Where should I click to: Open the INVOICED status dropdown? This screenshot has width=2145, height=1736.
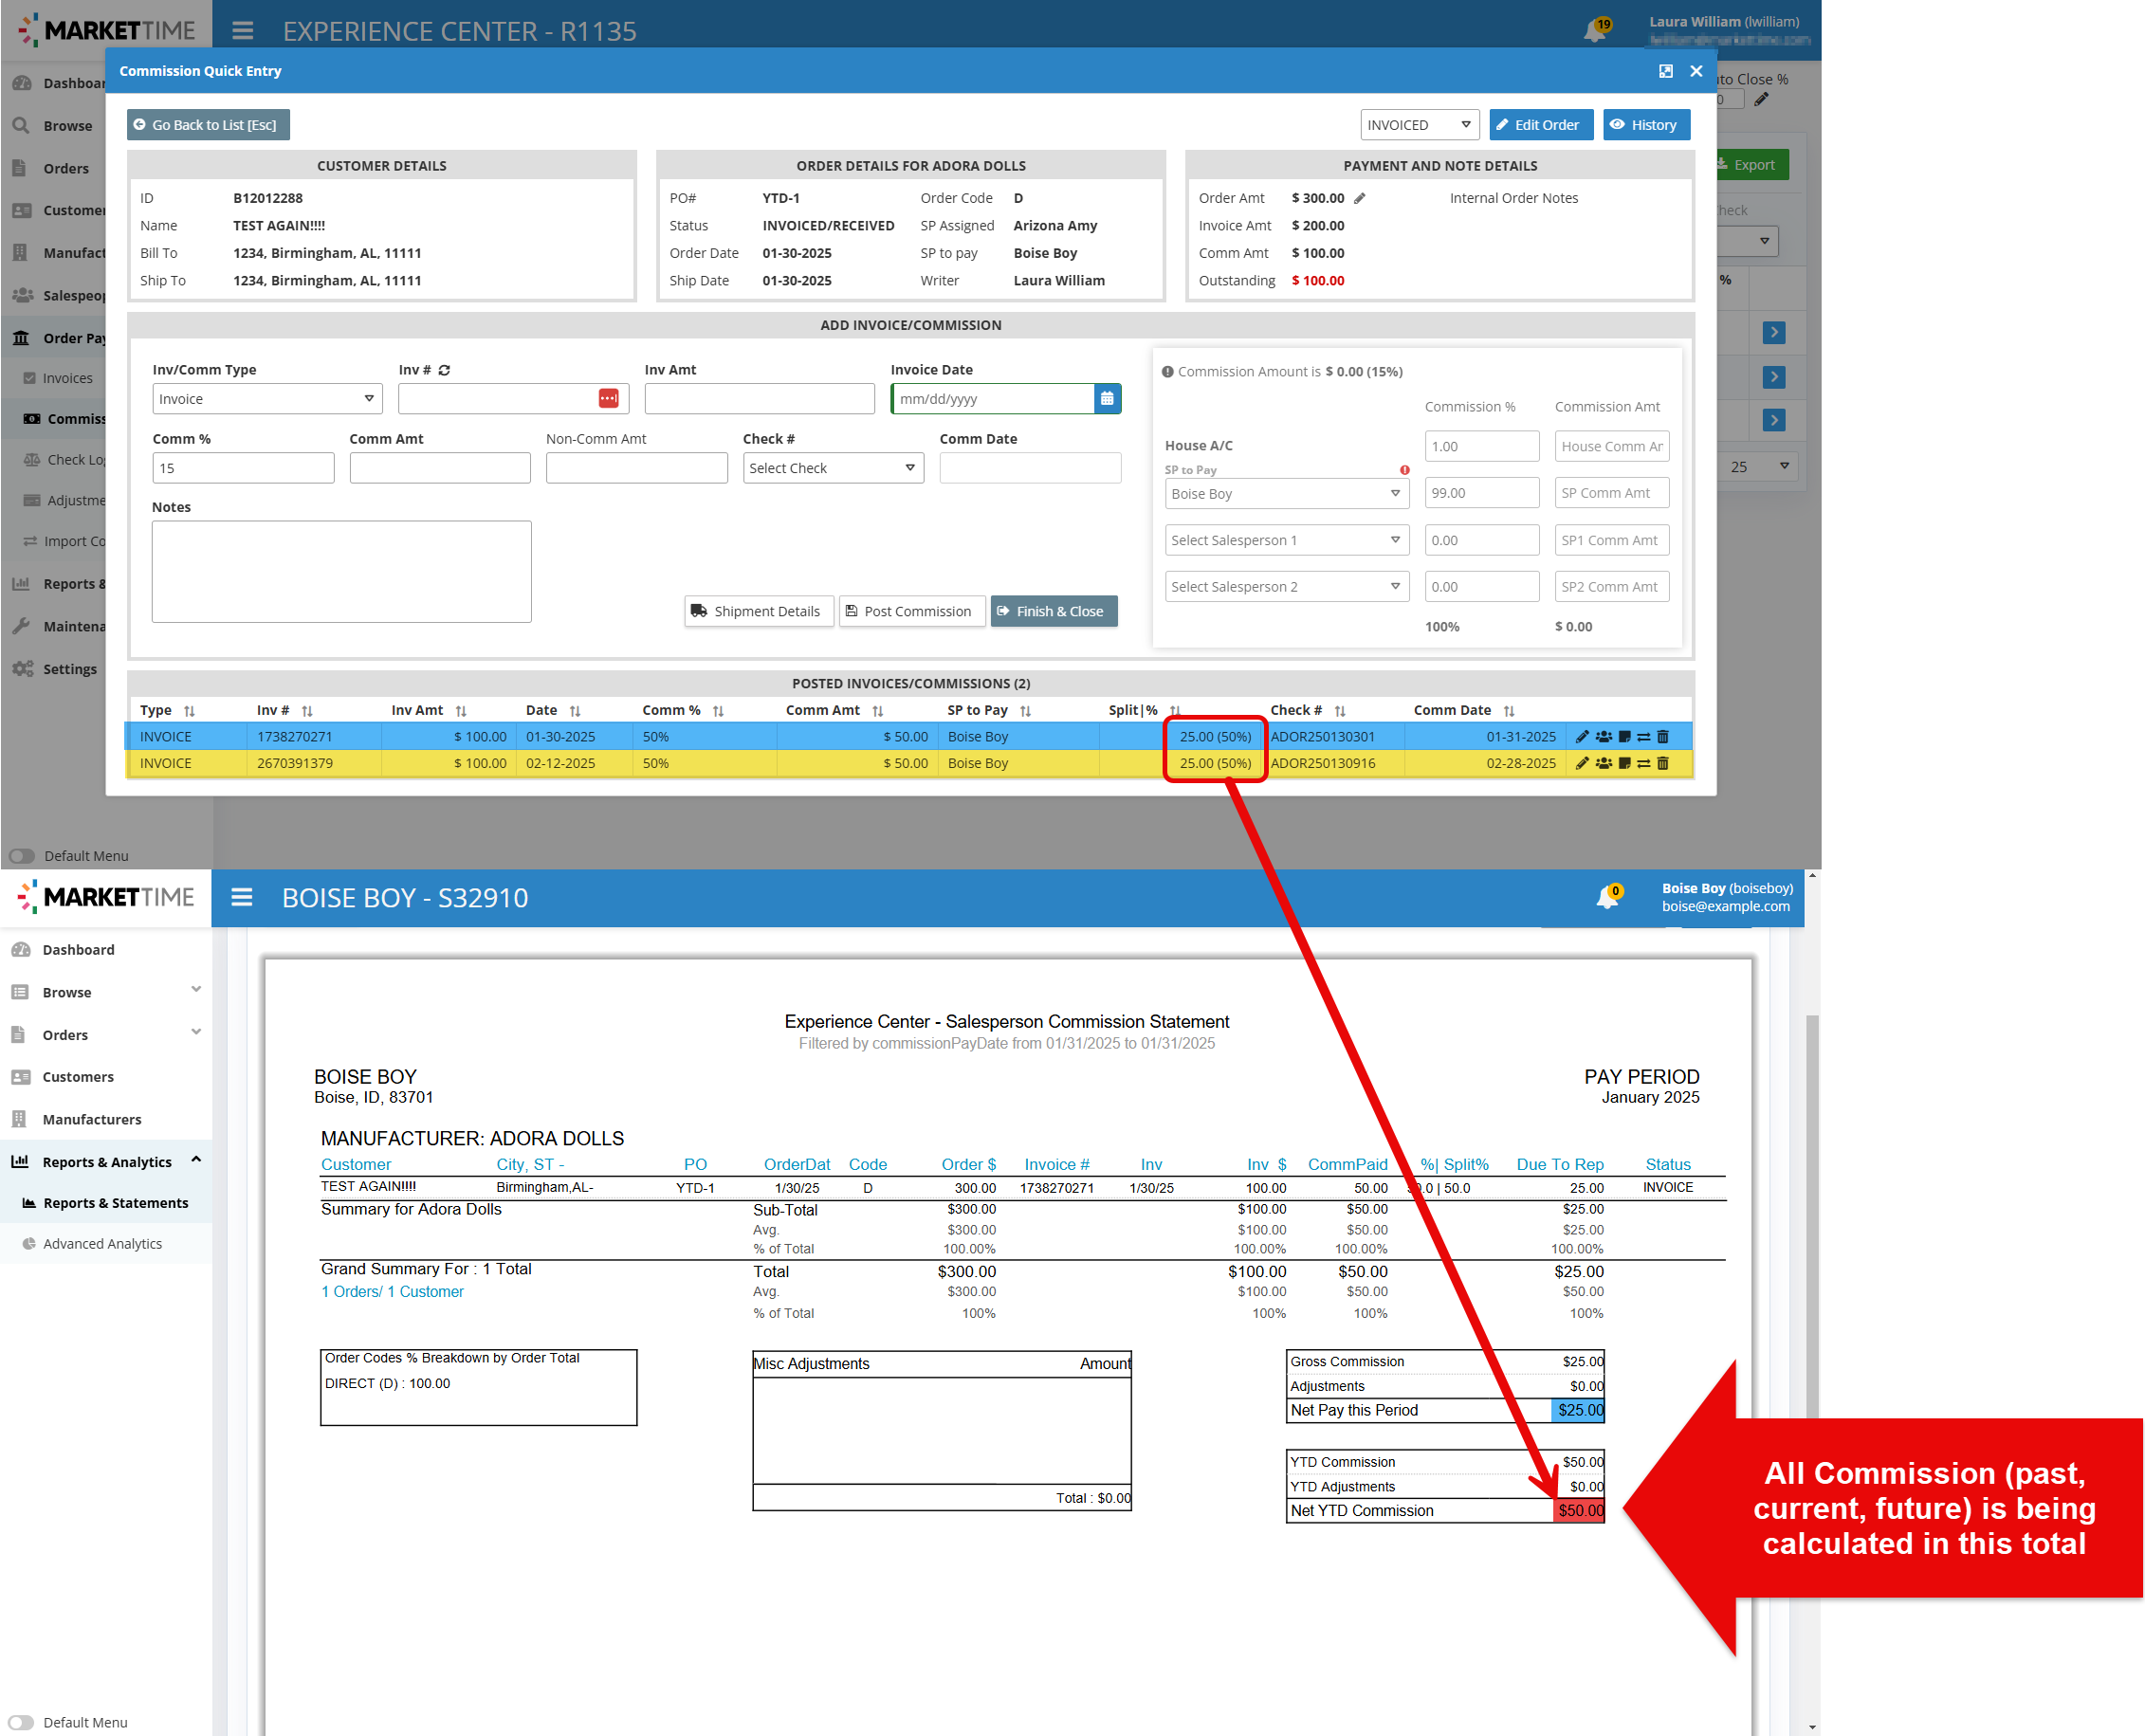click(1419, 125)
